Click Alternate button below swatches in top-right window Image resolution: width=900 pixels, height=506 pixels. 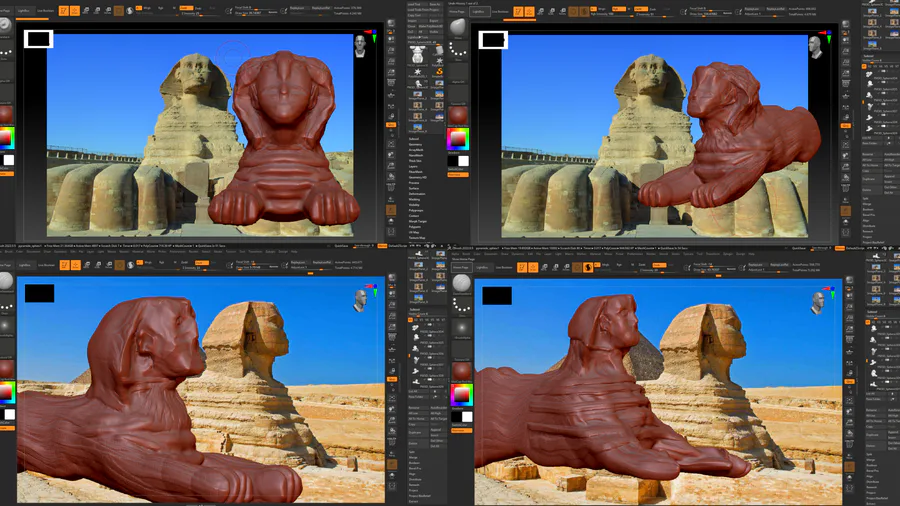pos(458,174)
